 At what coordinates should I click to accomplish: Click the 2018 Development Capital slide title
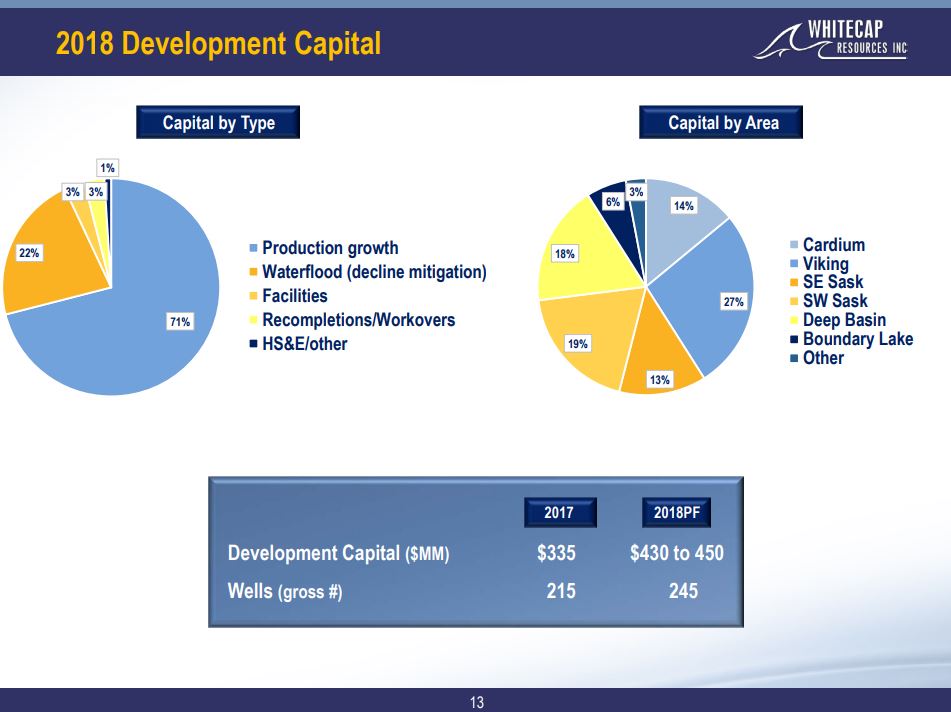click(218, 44)
